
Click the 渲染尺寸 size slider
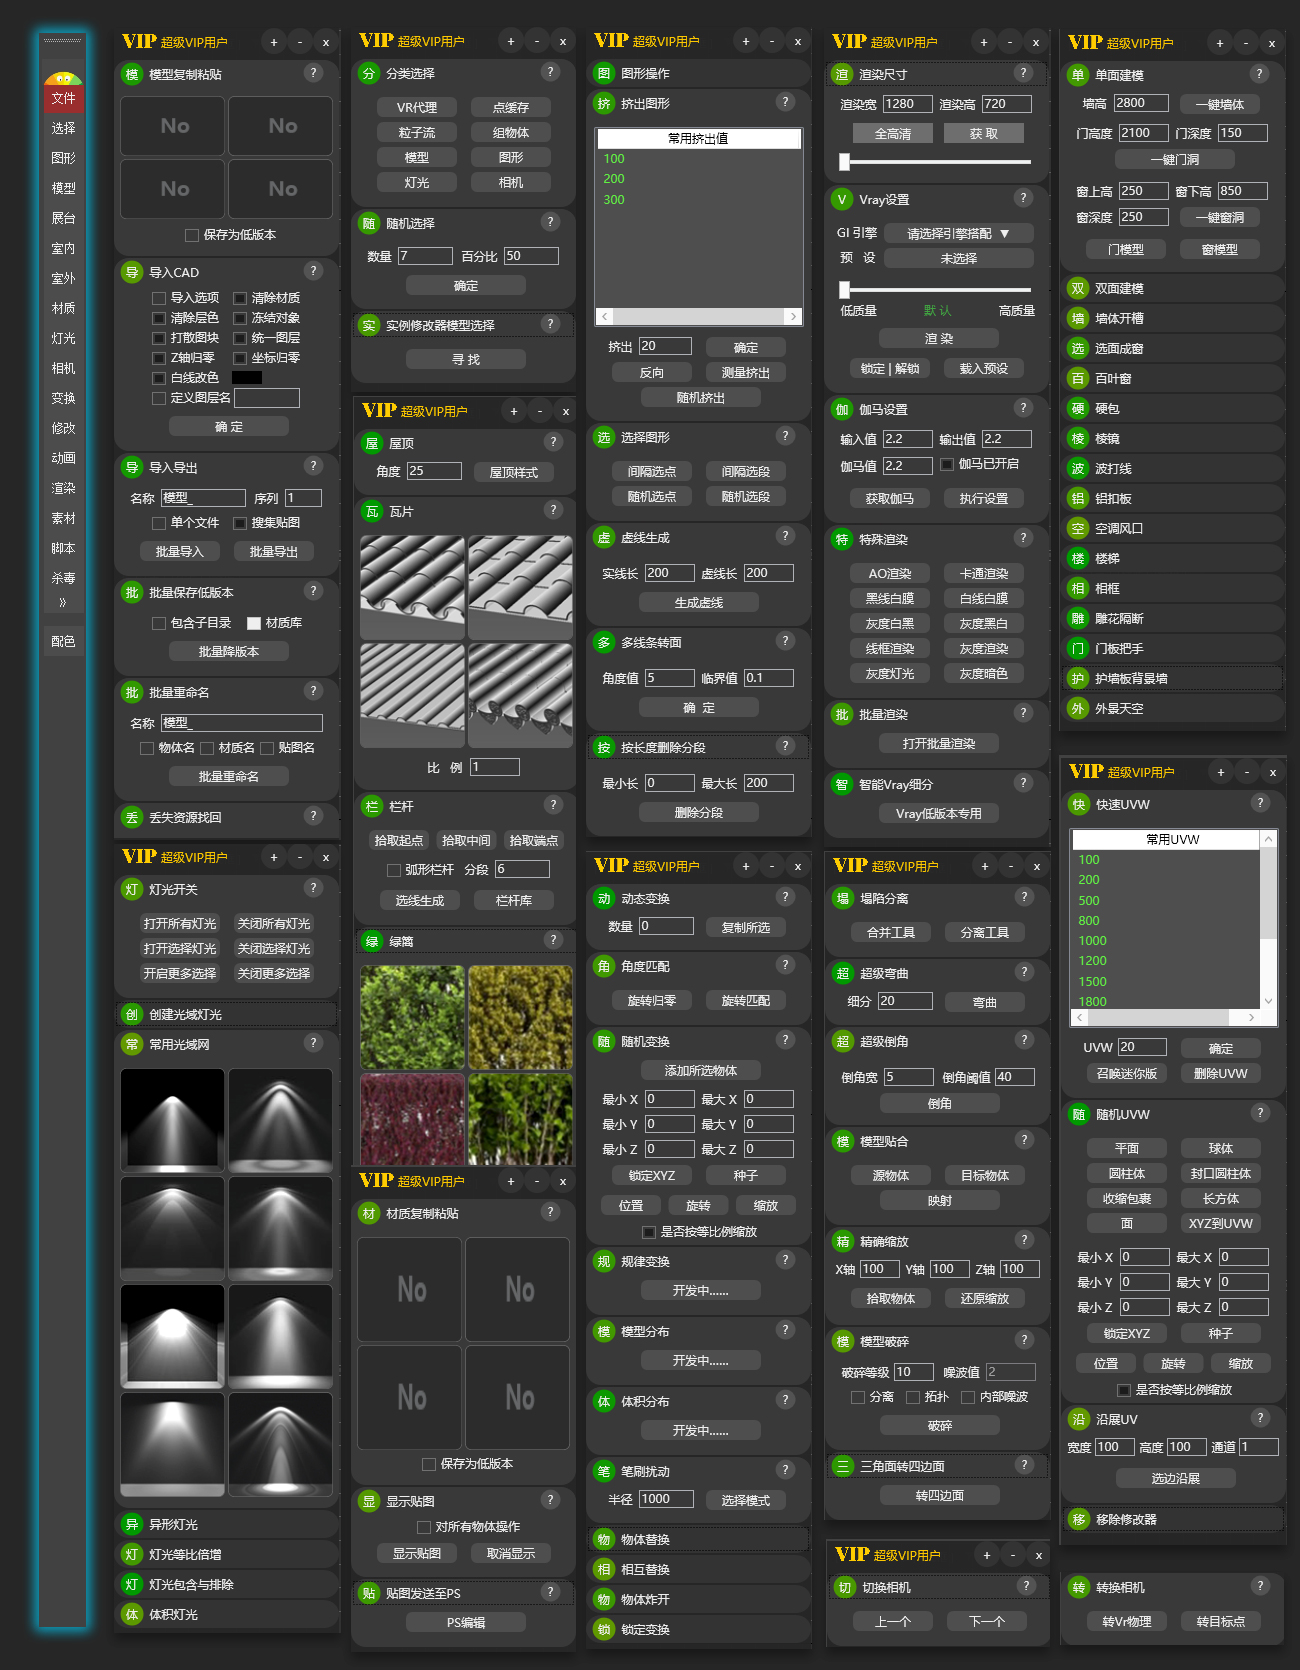[937, 161]
